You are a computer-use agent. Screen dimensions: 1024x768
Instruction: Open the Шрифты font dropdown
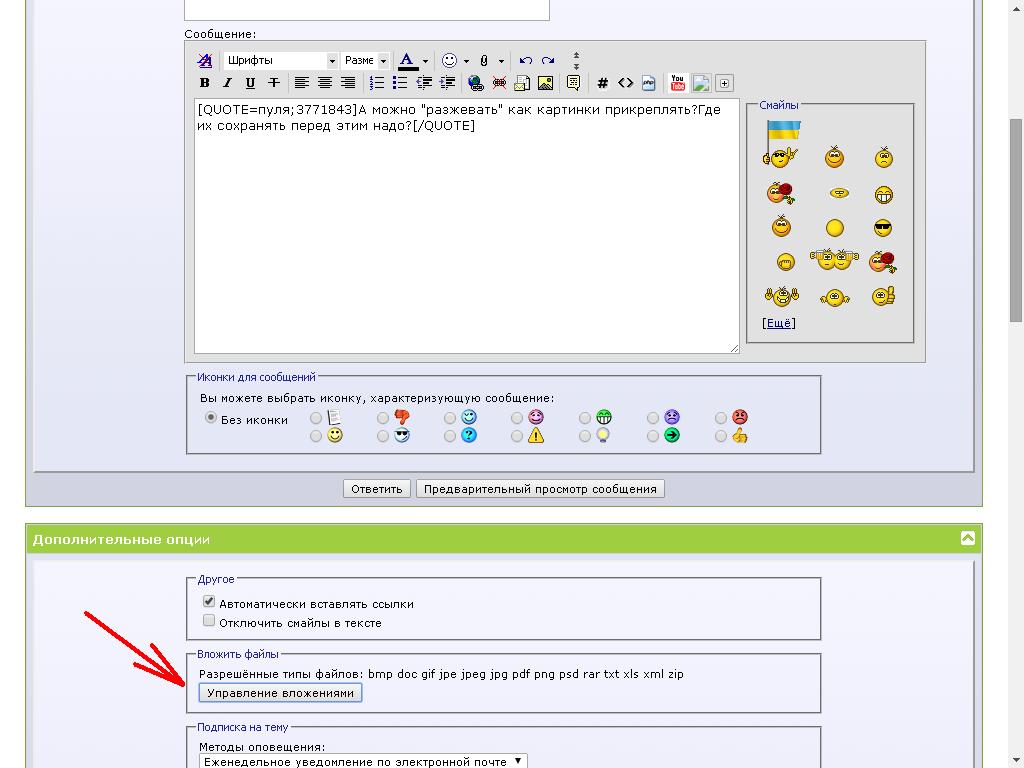point(280,61)
